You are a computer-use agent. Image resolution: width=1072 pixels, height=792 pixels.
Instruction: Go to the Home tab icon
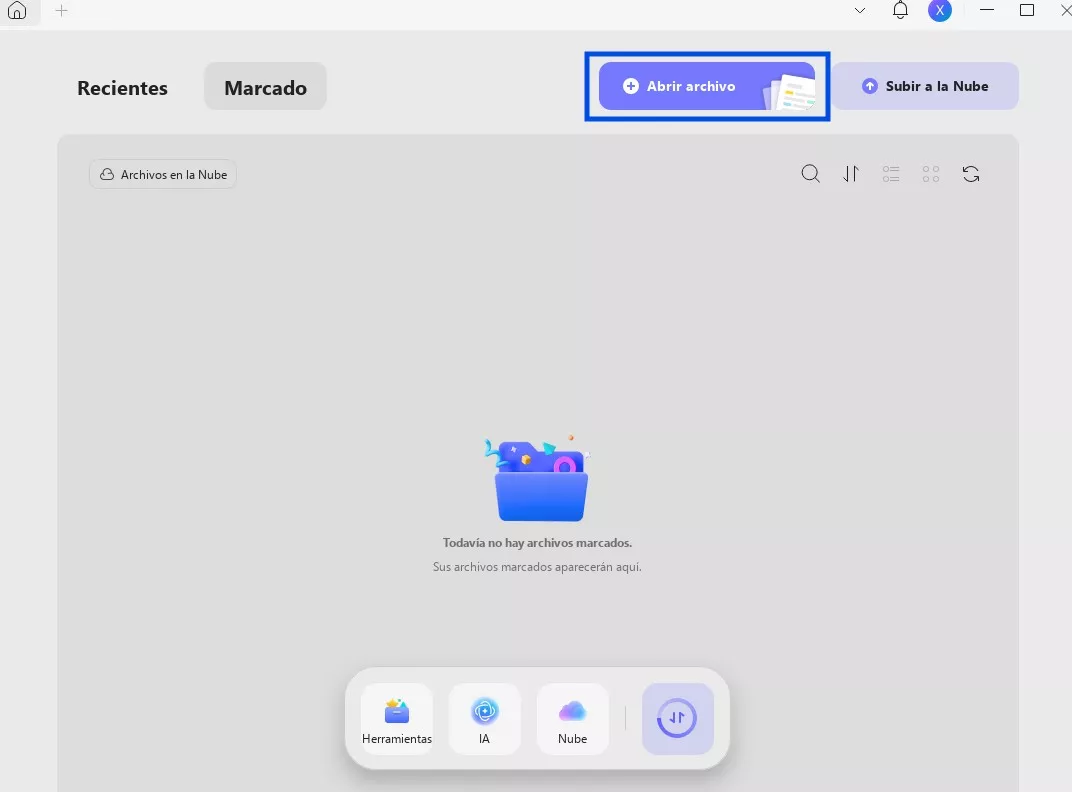[17, 10]
